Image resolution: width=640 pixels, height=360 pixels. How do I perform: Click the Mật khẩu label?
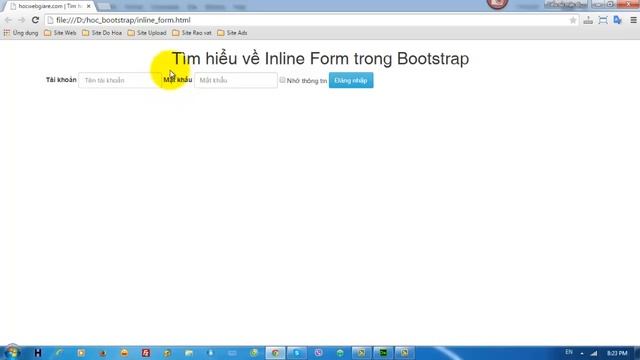coord(178,80)
